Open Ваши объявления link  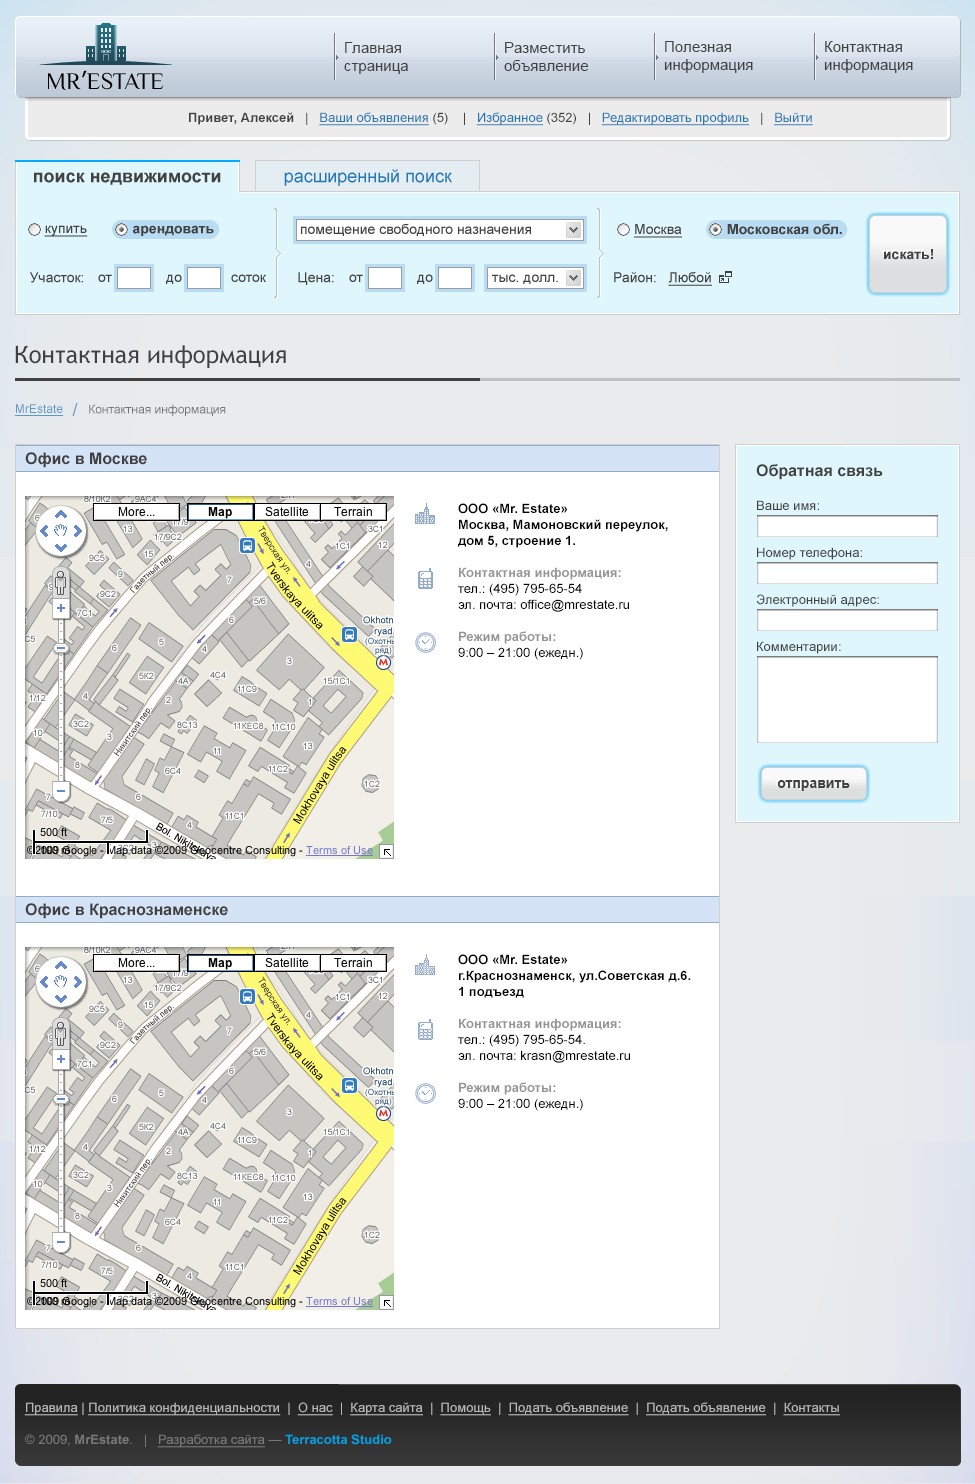[x=374, y=118]
